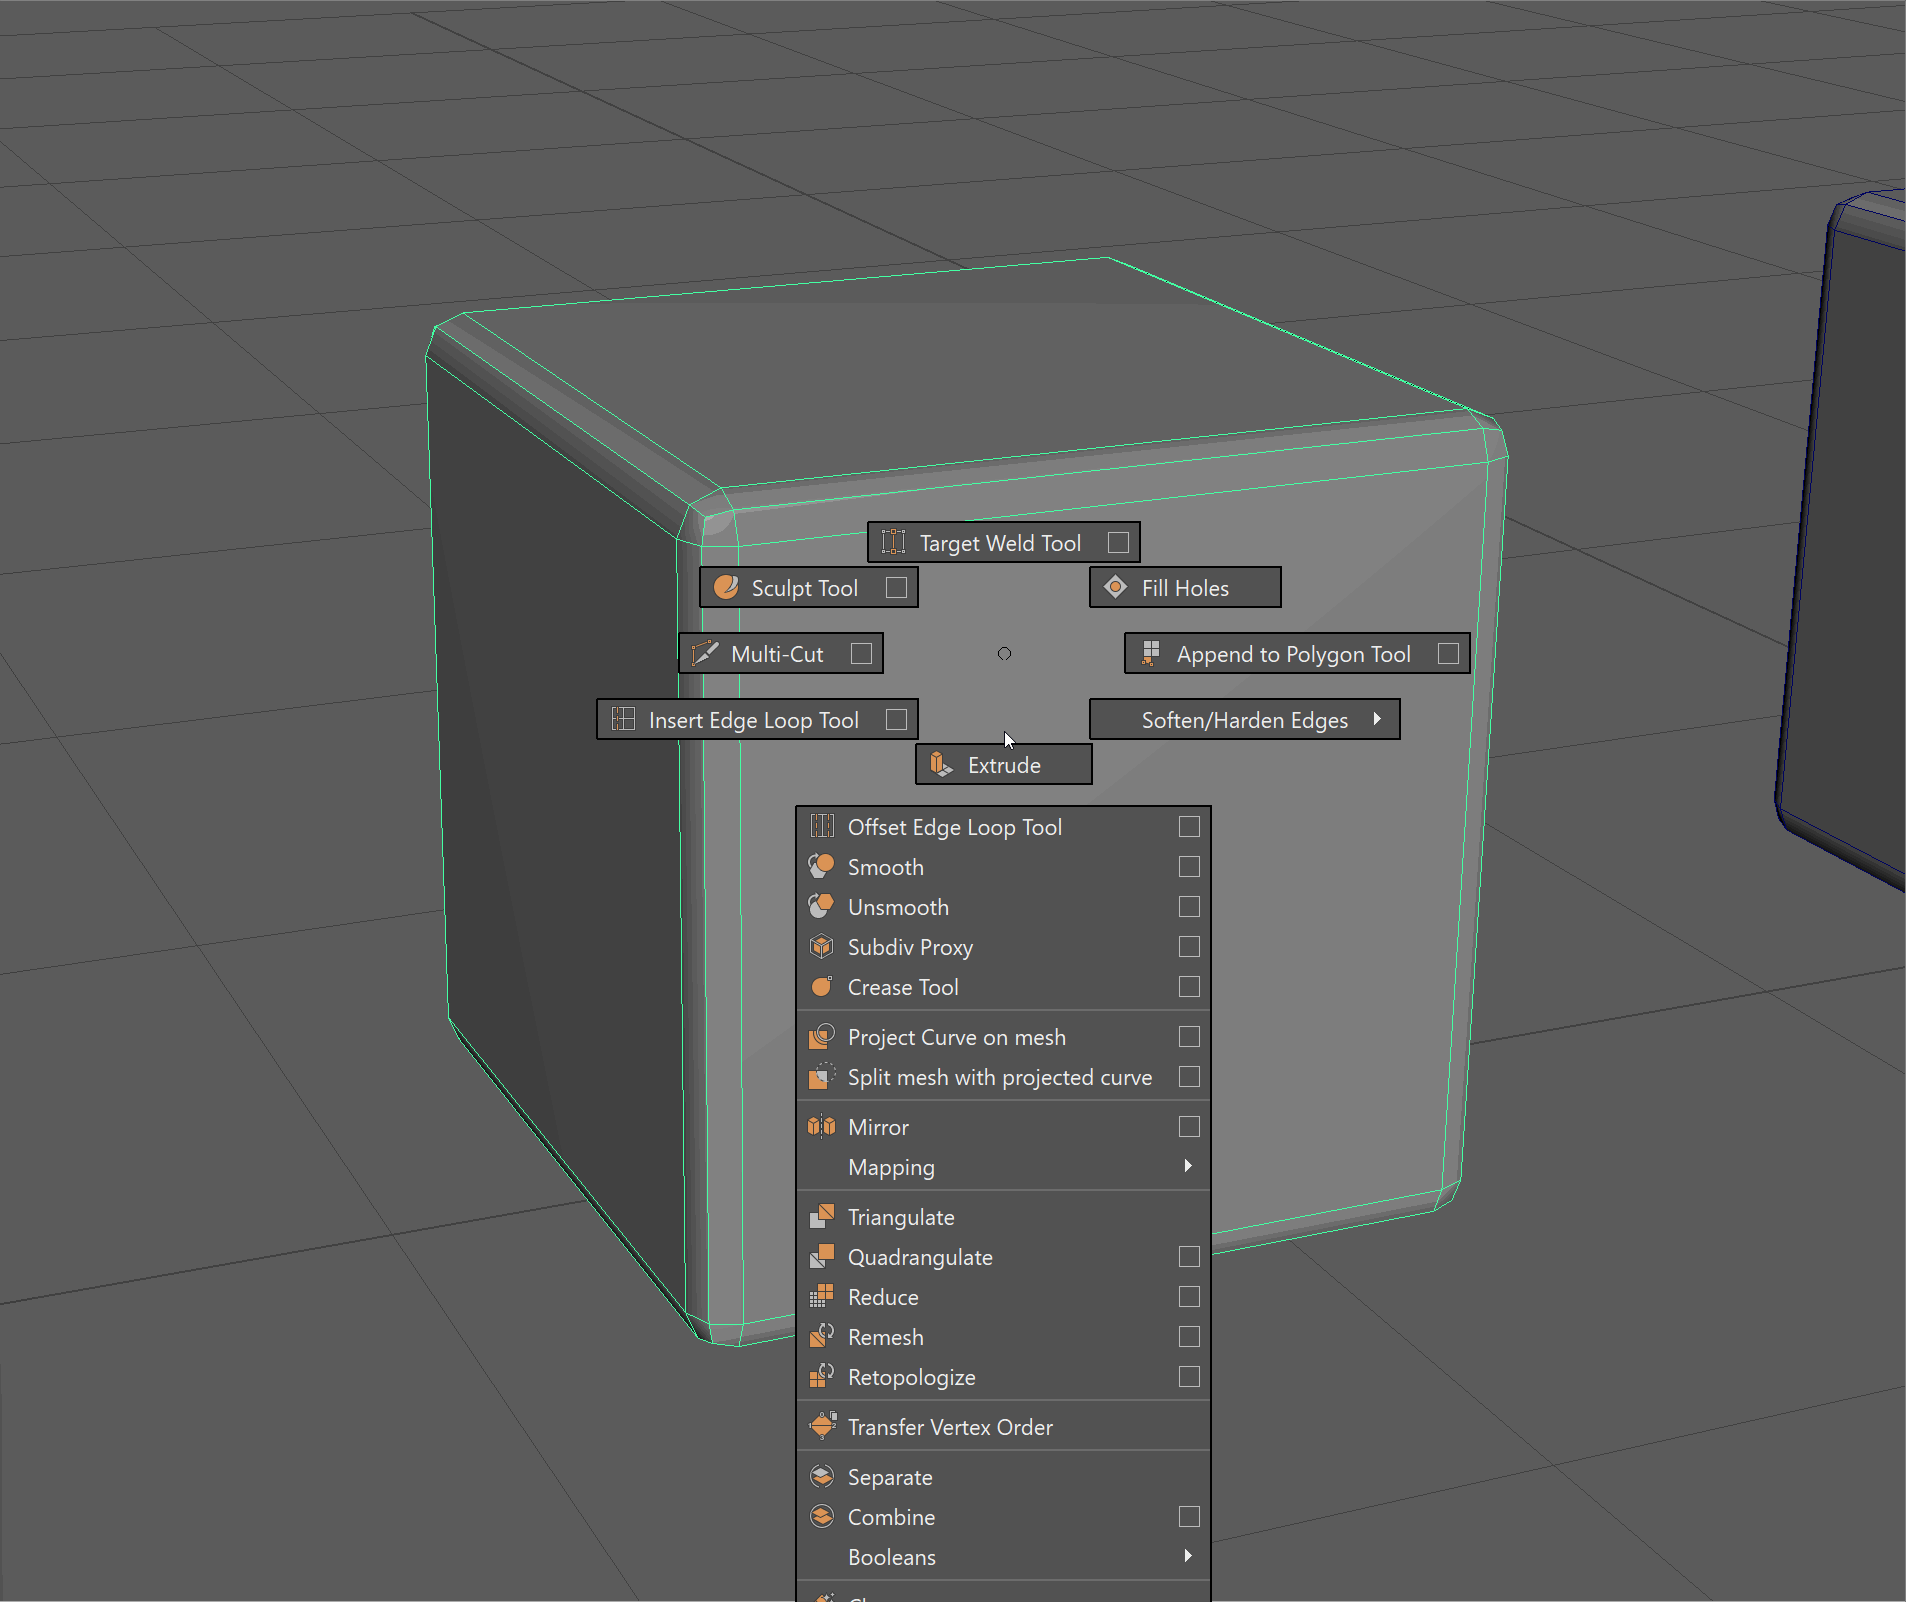Click Retopologize in the menu
Image resolution: width=1906 pixels, height=1602 pixels.
pyautogui.click(x=911, y=1377)
